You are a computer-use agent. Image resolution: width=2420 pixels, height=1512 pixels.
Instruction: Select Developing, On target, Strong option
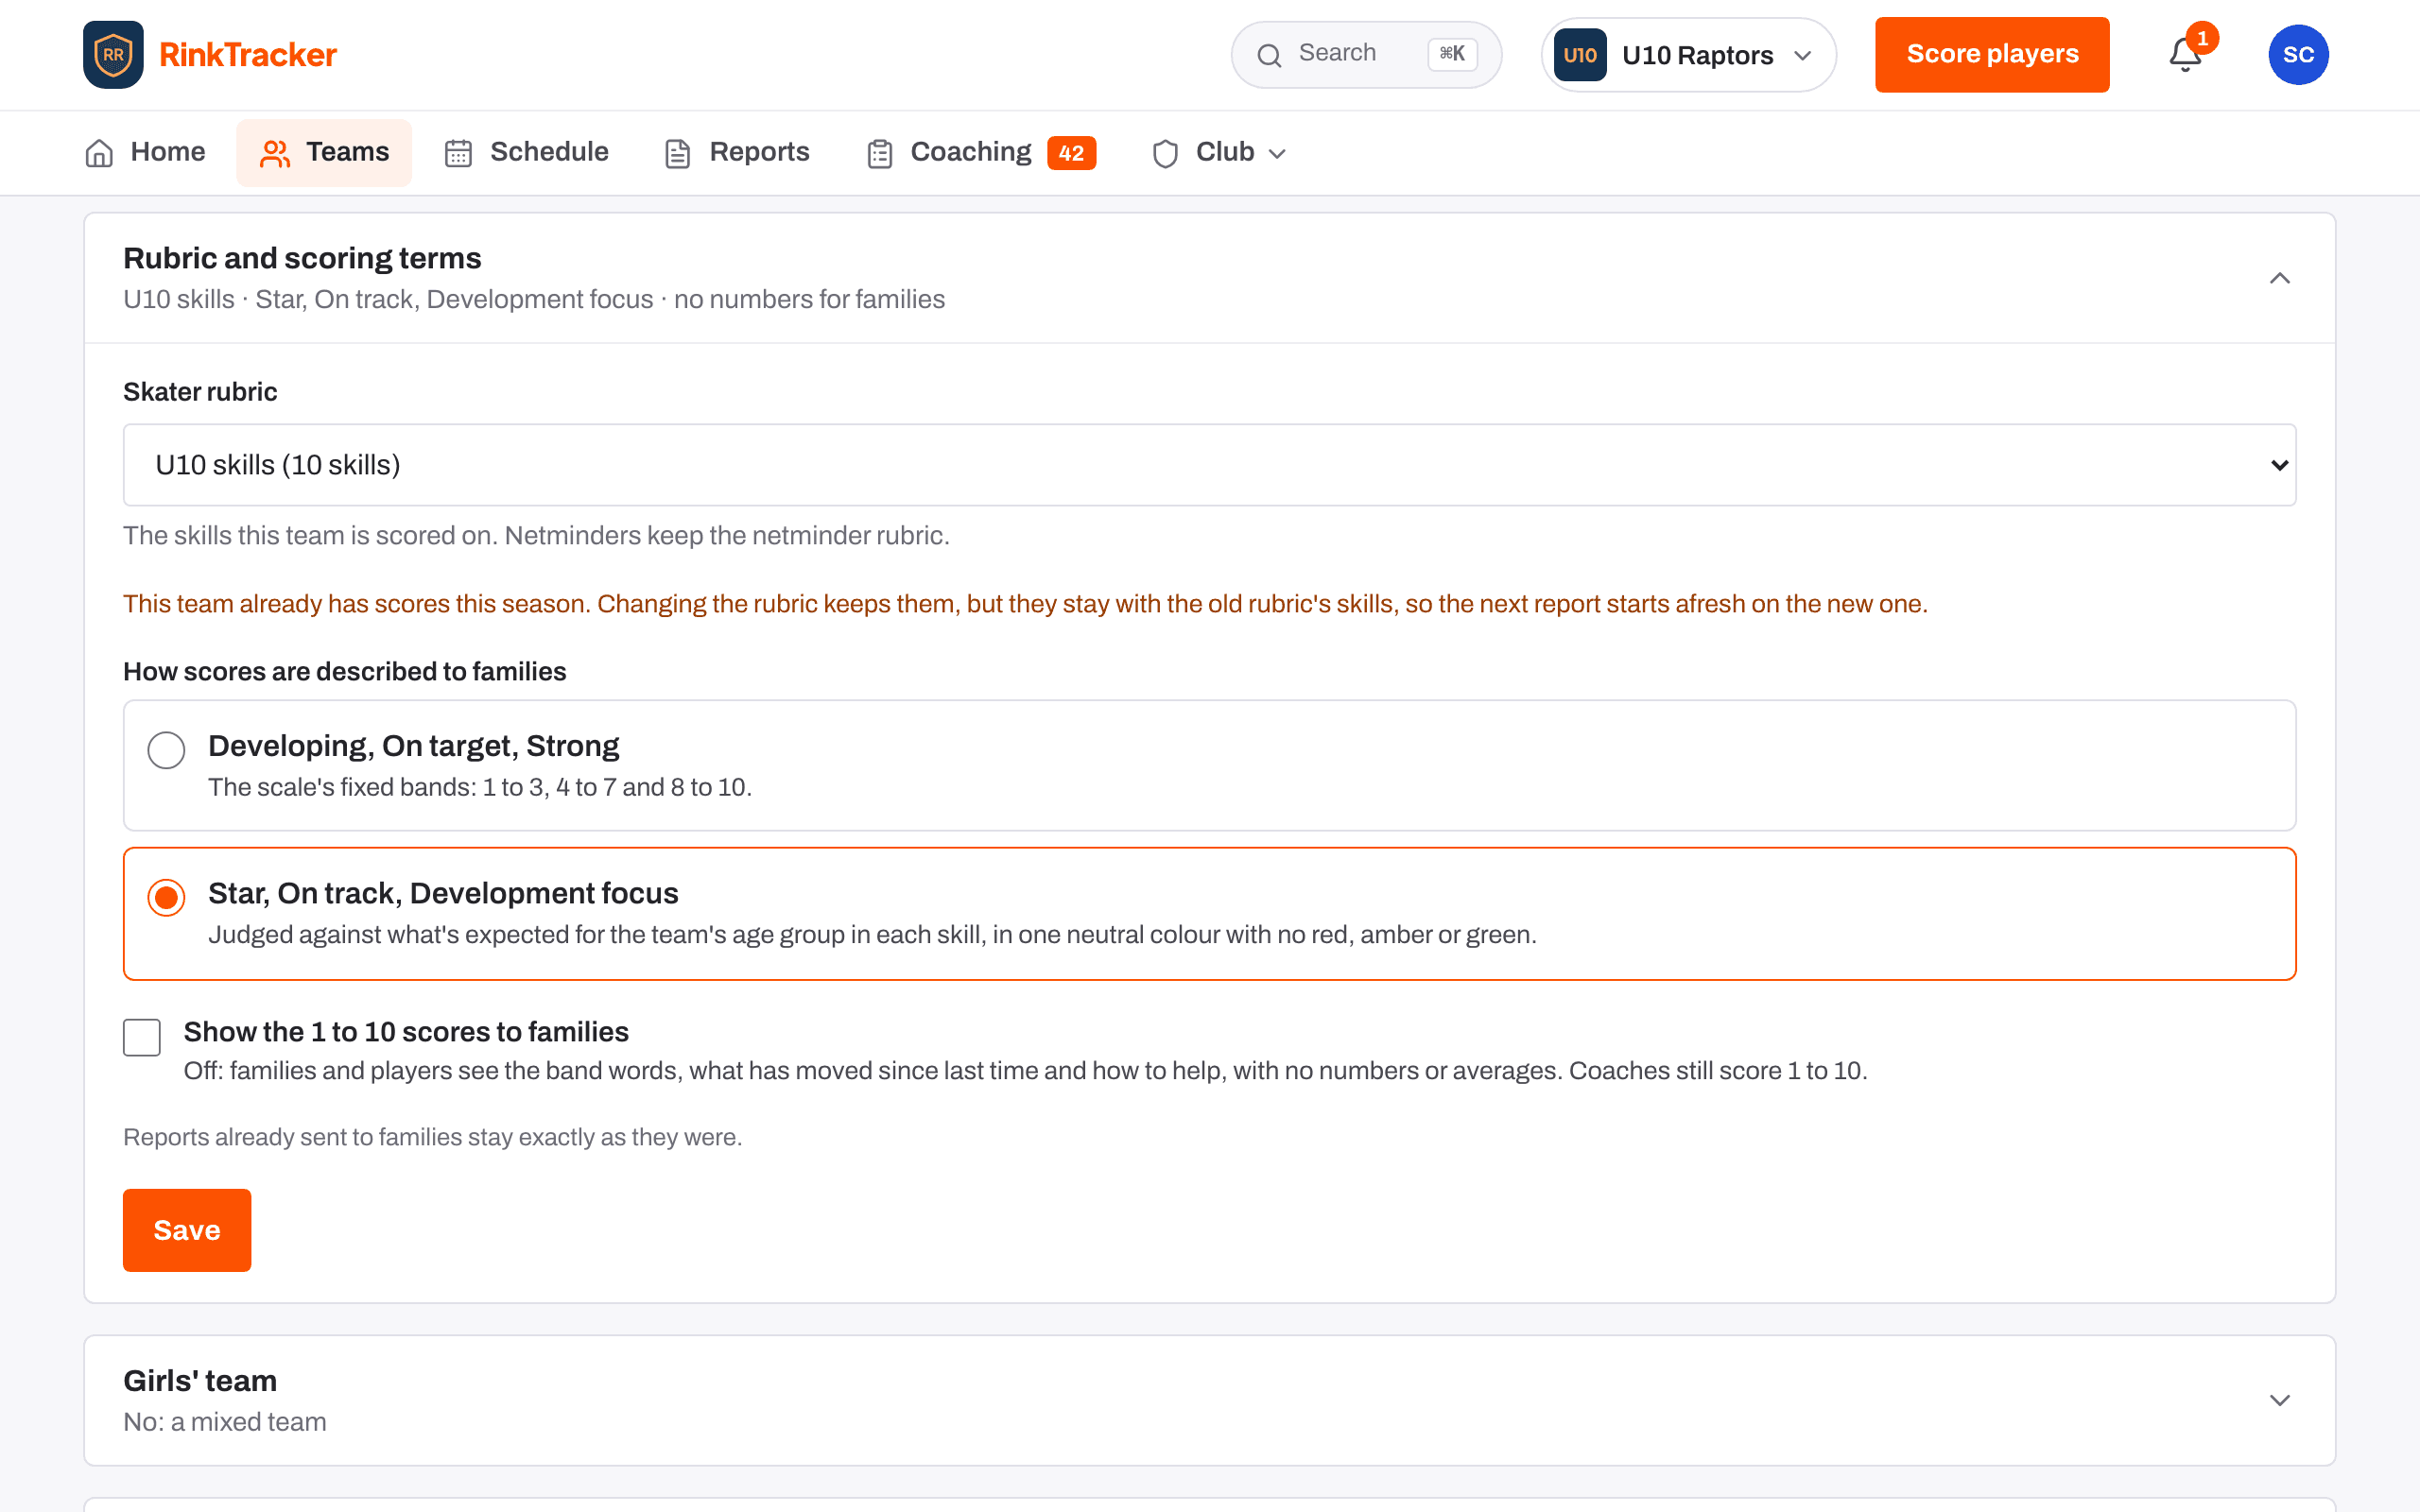click(1209, 765)
